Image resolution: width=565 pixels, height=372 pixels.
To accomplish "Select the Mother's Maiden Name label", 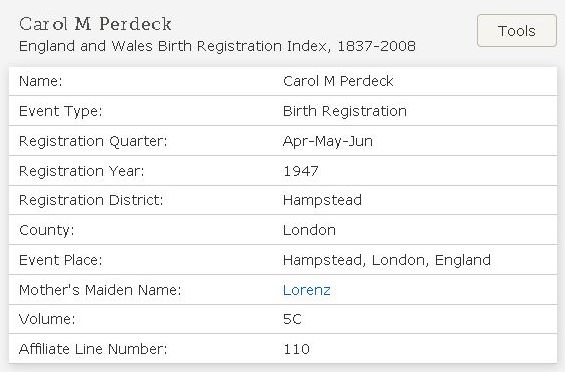I will tap(100, 290).
